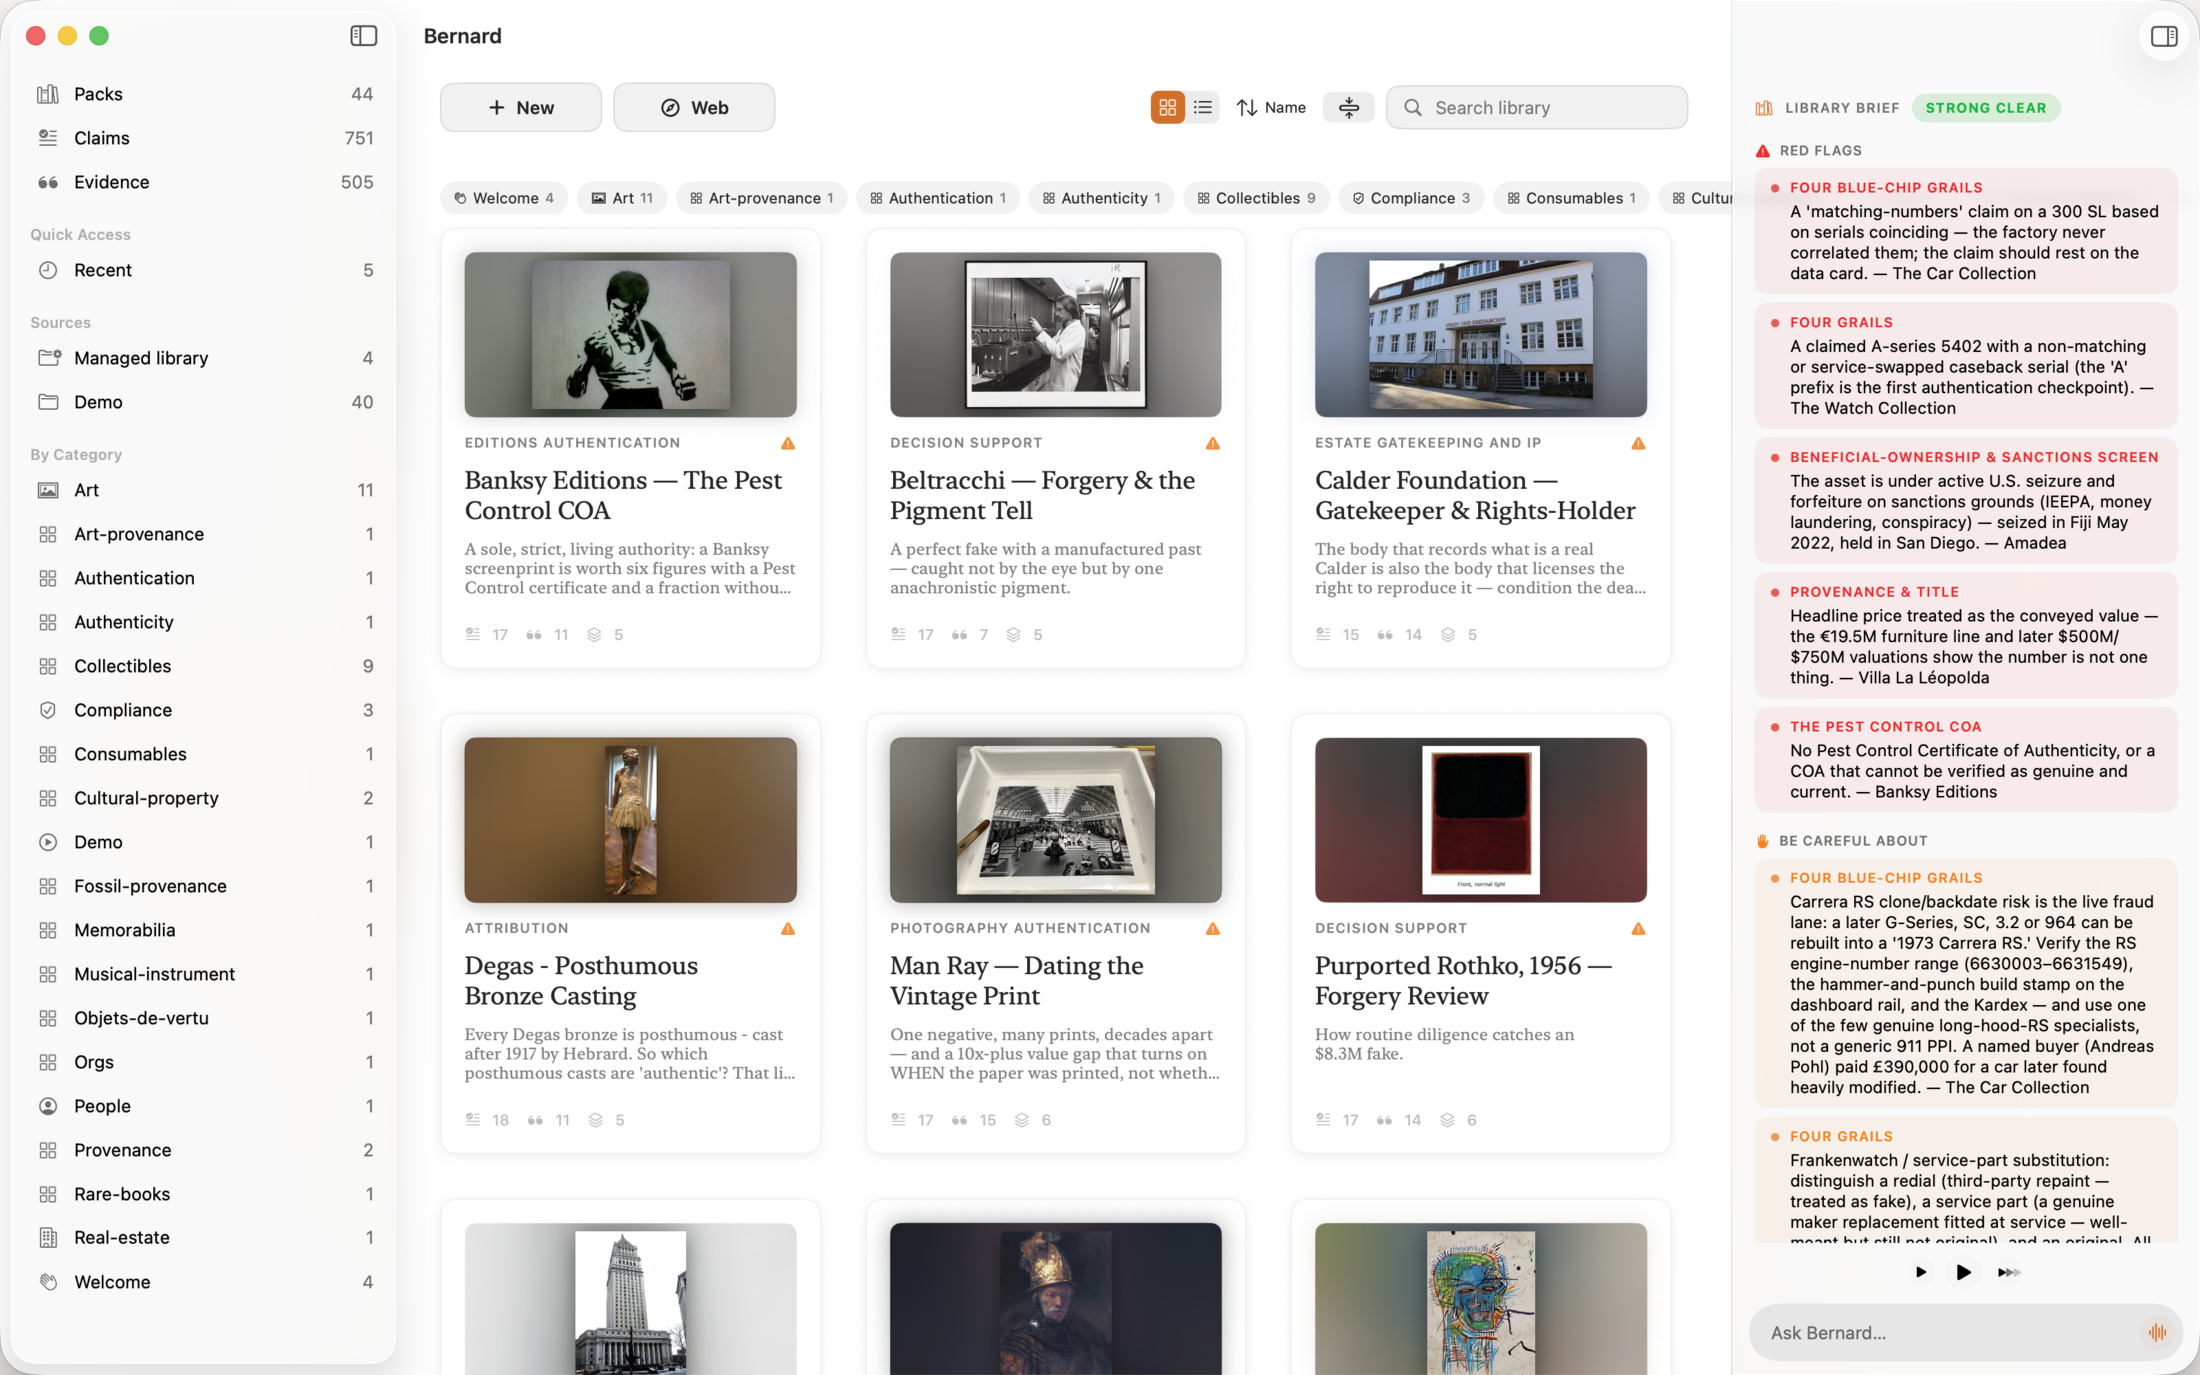
Task: Click the collapse/density filter icon button
Action: (x=1349, y=107)
